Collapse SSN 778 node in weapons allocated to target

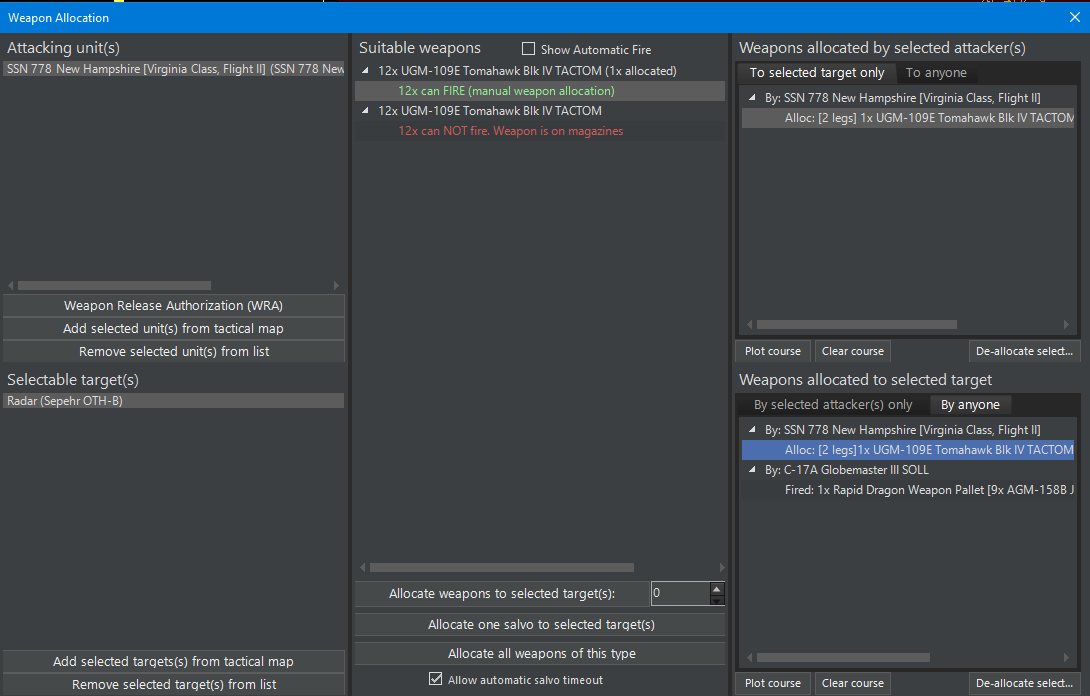pyautogui.click(x=752, y=430)
